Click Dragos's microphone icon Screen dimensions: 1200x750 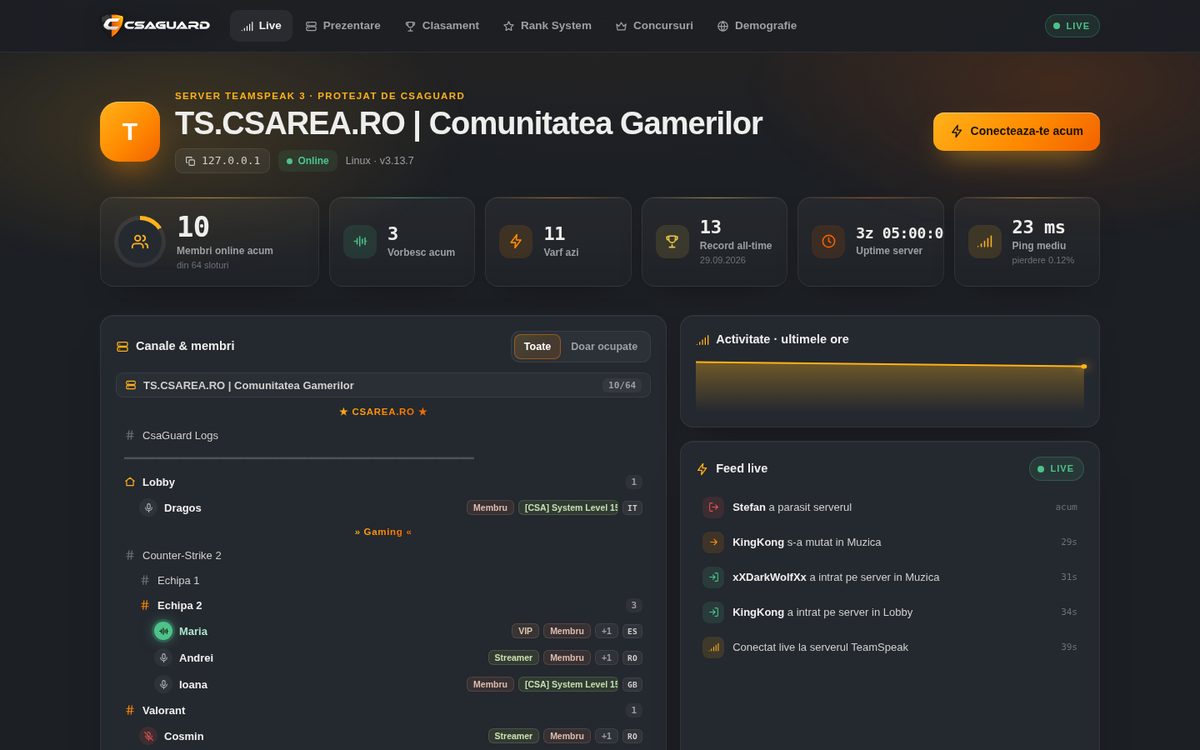148,508
